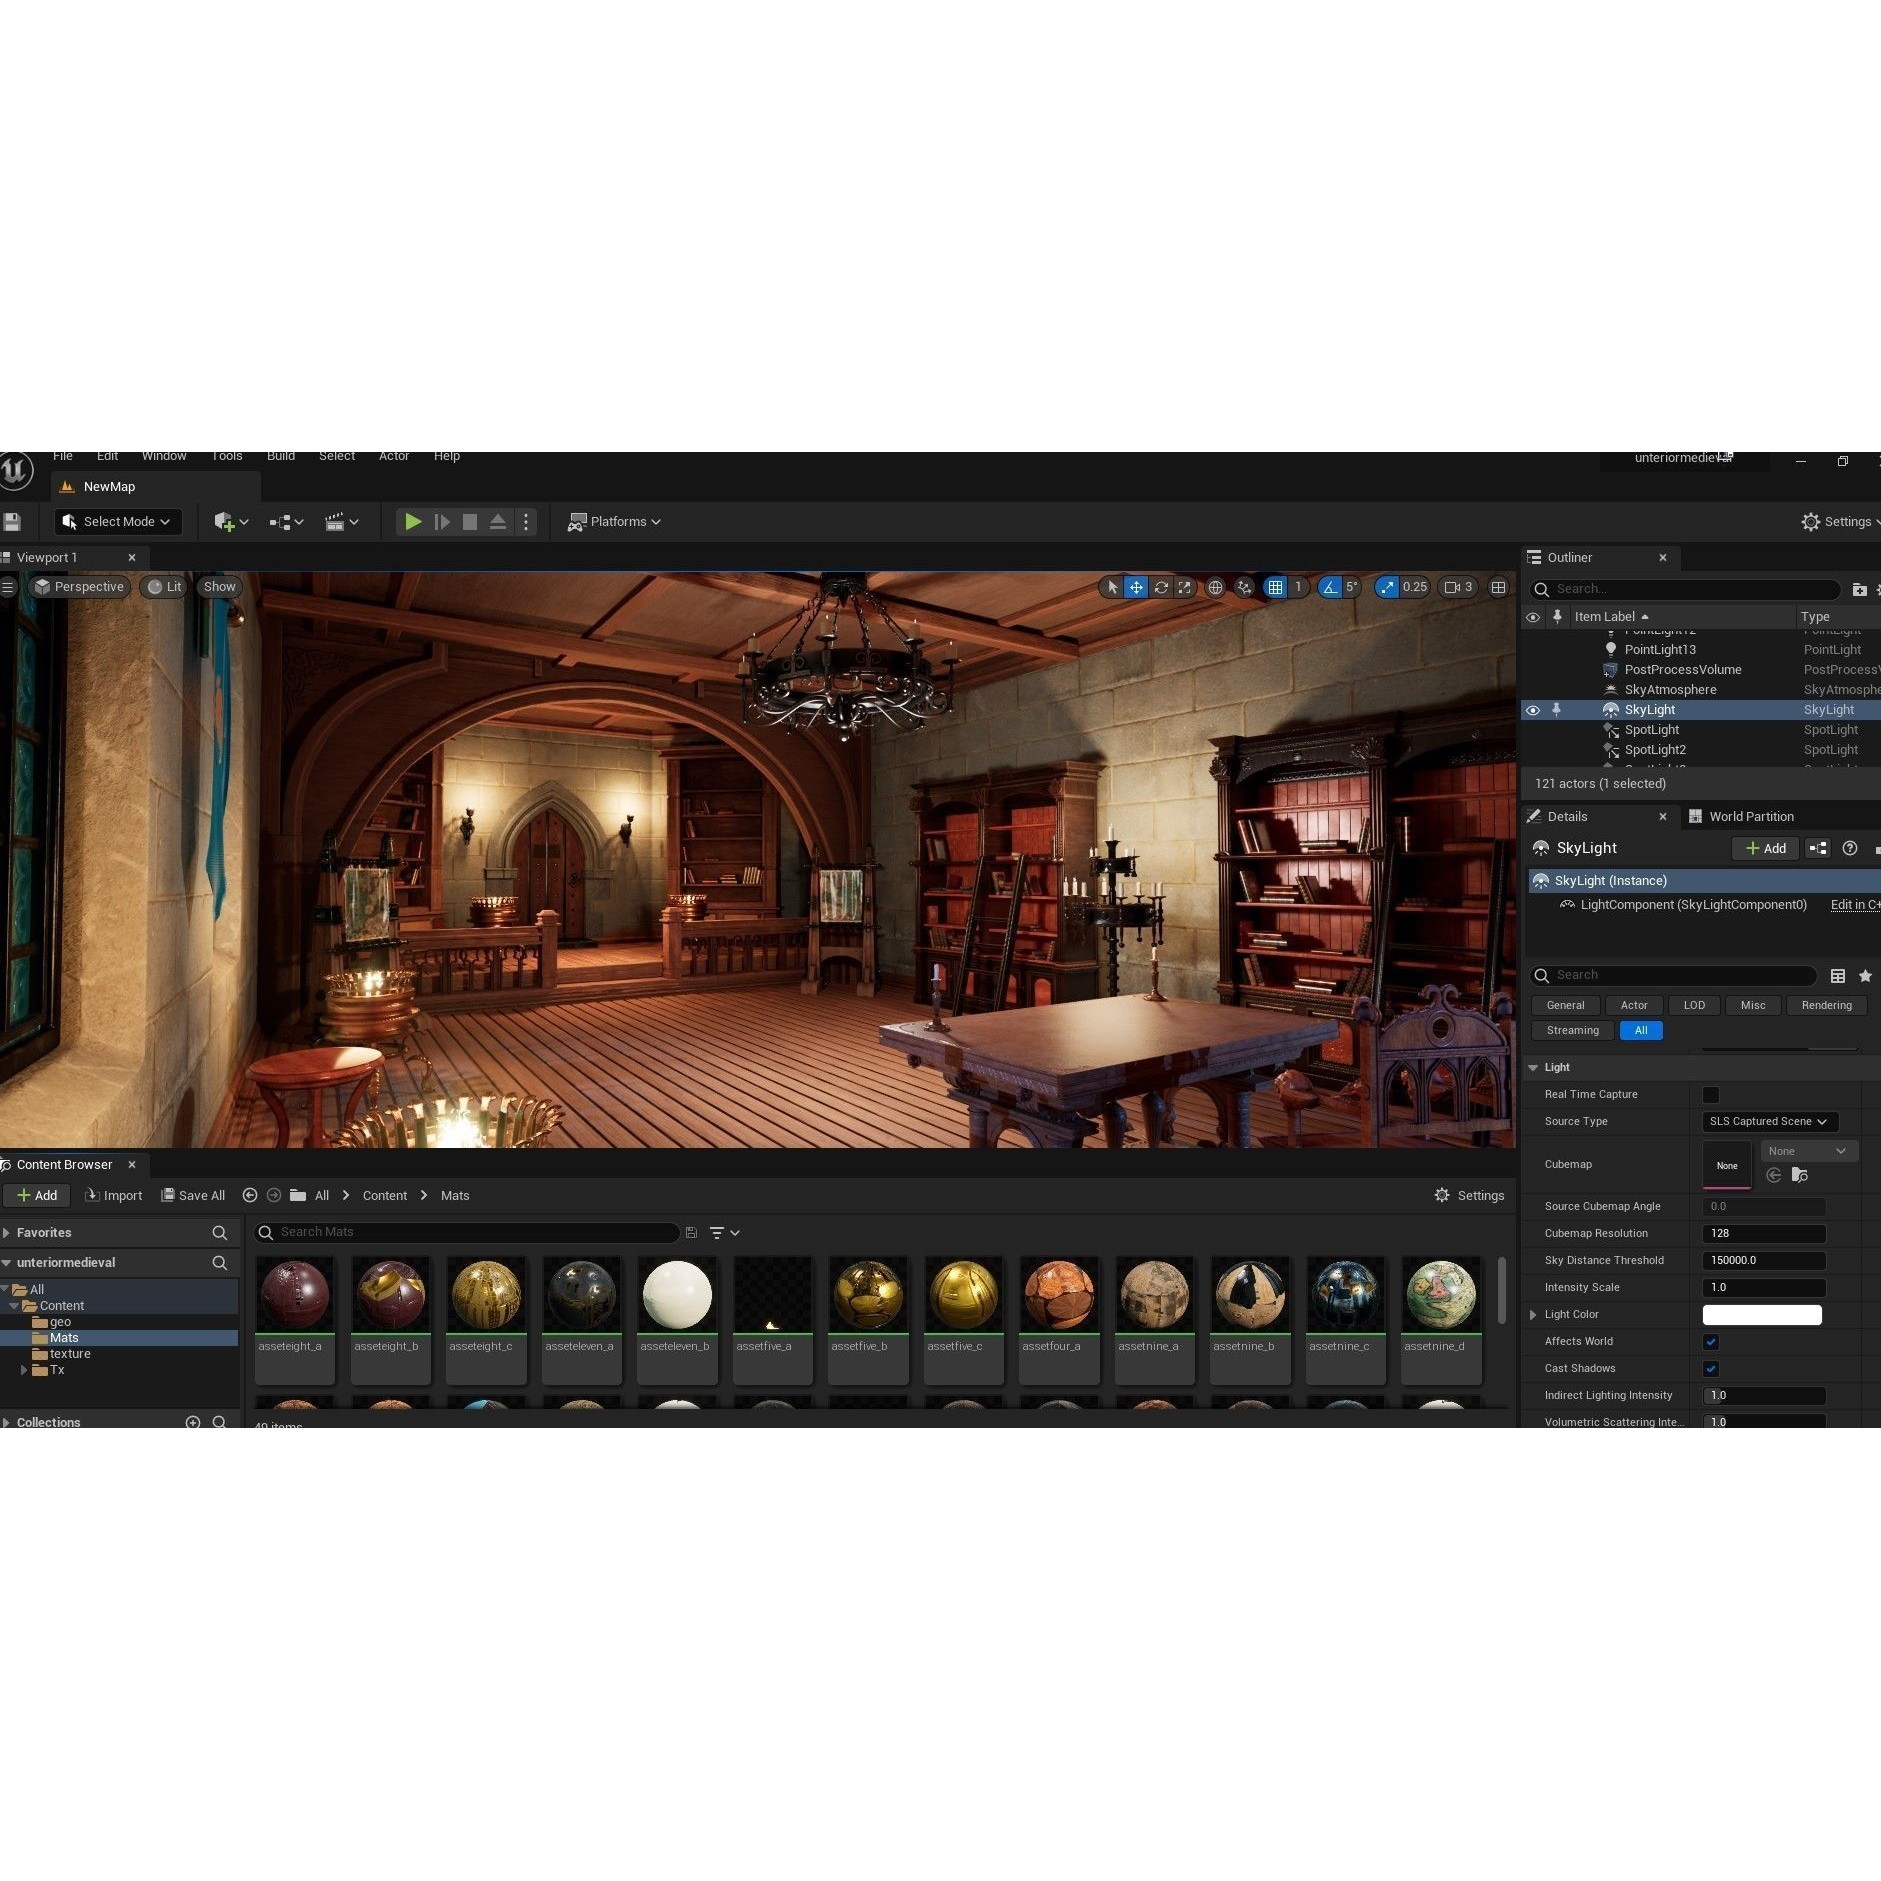The width and height of the screenshot is (1881, 1881).
Task: Expand the Light Color property row
Action: [x=1533, y=1314]
